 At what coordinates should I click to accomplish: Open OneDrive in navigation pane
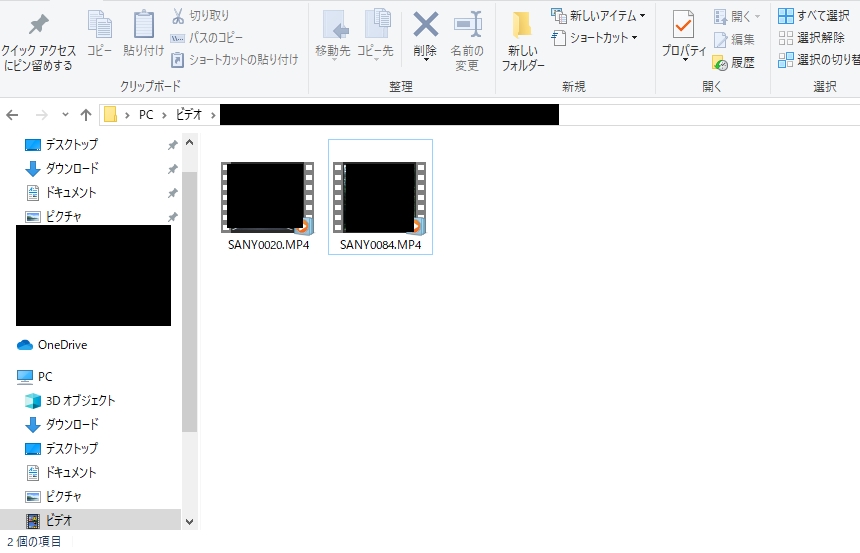click(62, 345)
